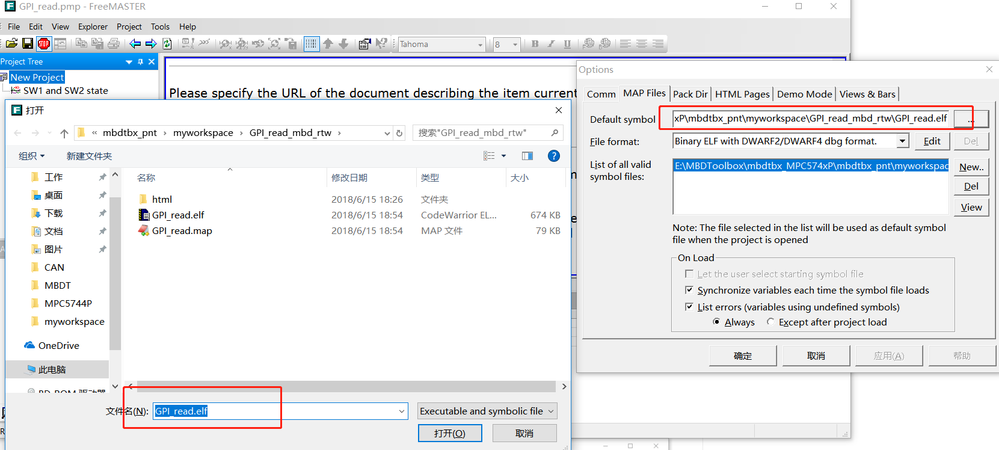The height and width of the screenshot is (450, 999).
Task: Open the Project menu
Action: click(129, 27)
